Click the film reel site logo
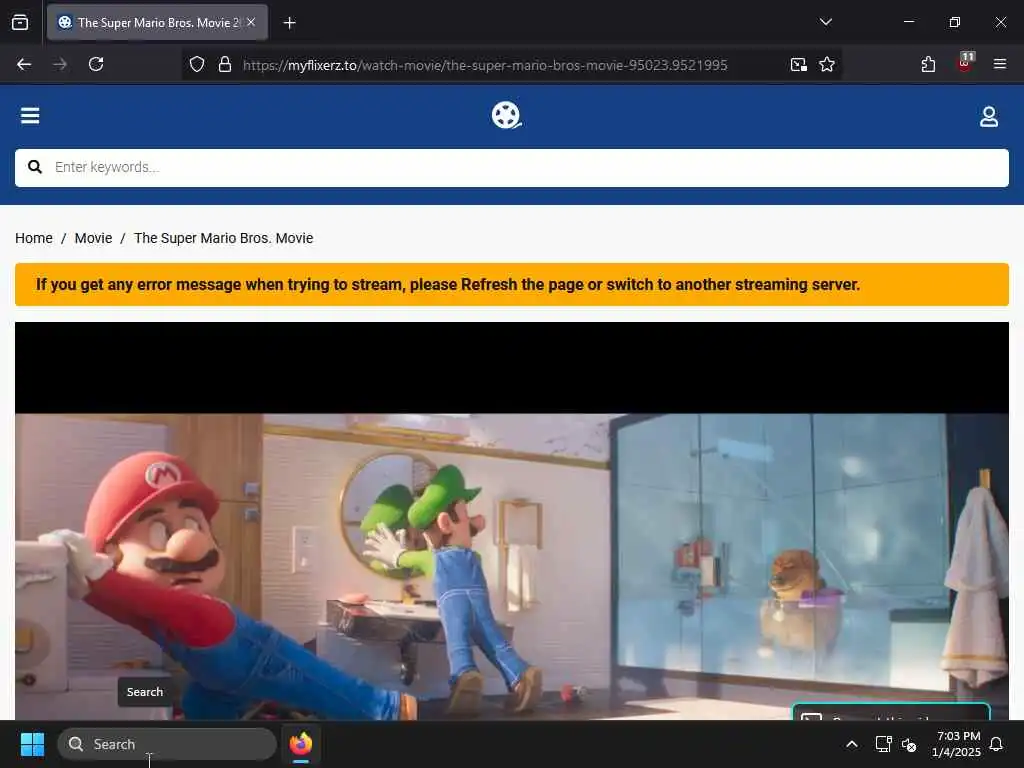 [x=506, y=116]
